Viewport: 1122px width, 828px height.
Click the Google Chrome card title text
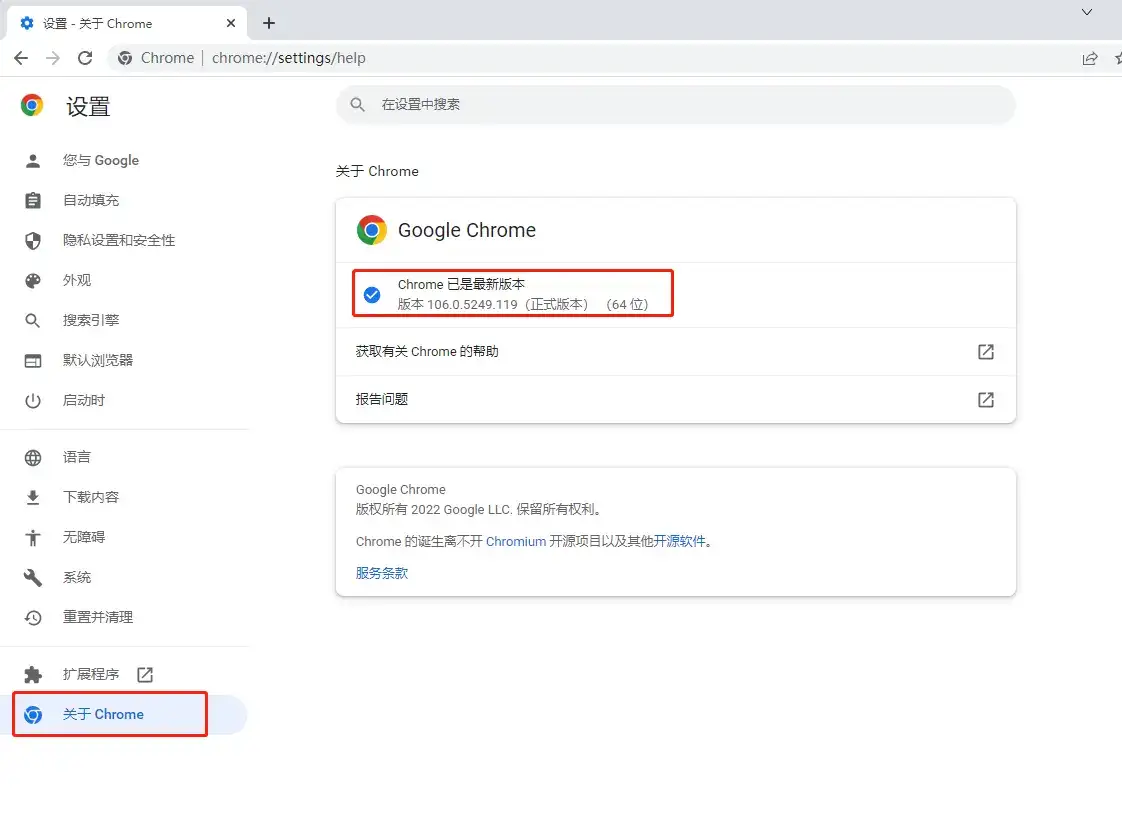[x=467, y=230]
